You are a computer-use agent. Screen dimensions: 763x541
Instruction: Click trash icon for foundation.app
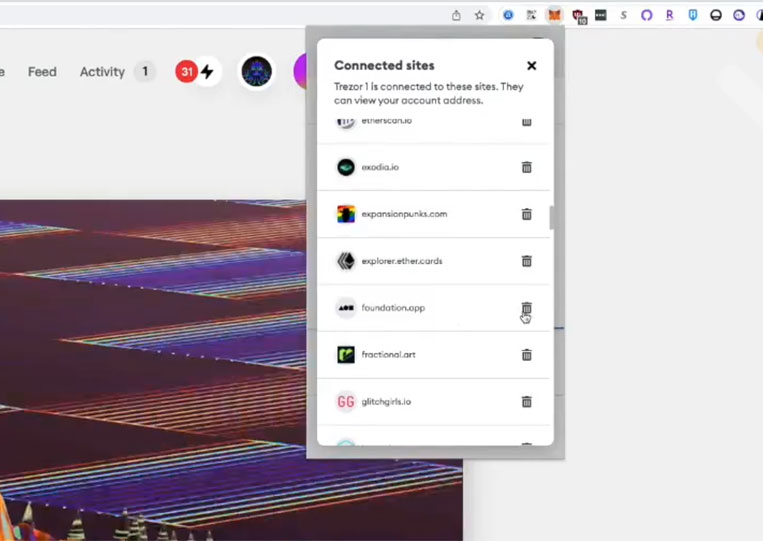click(x=527, y=308)
